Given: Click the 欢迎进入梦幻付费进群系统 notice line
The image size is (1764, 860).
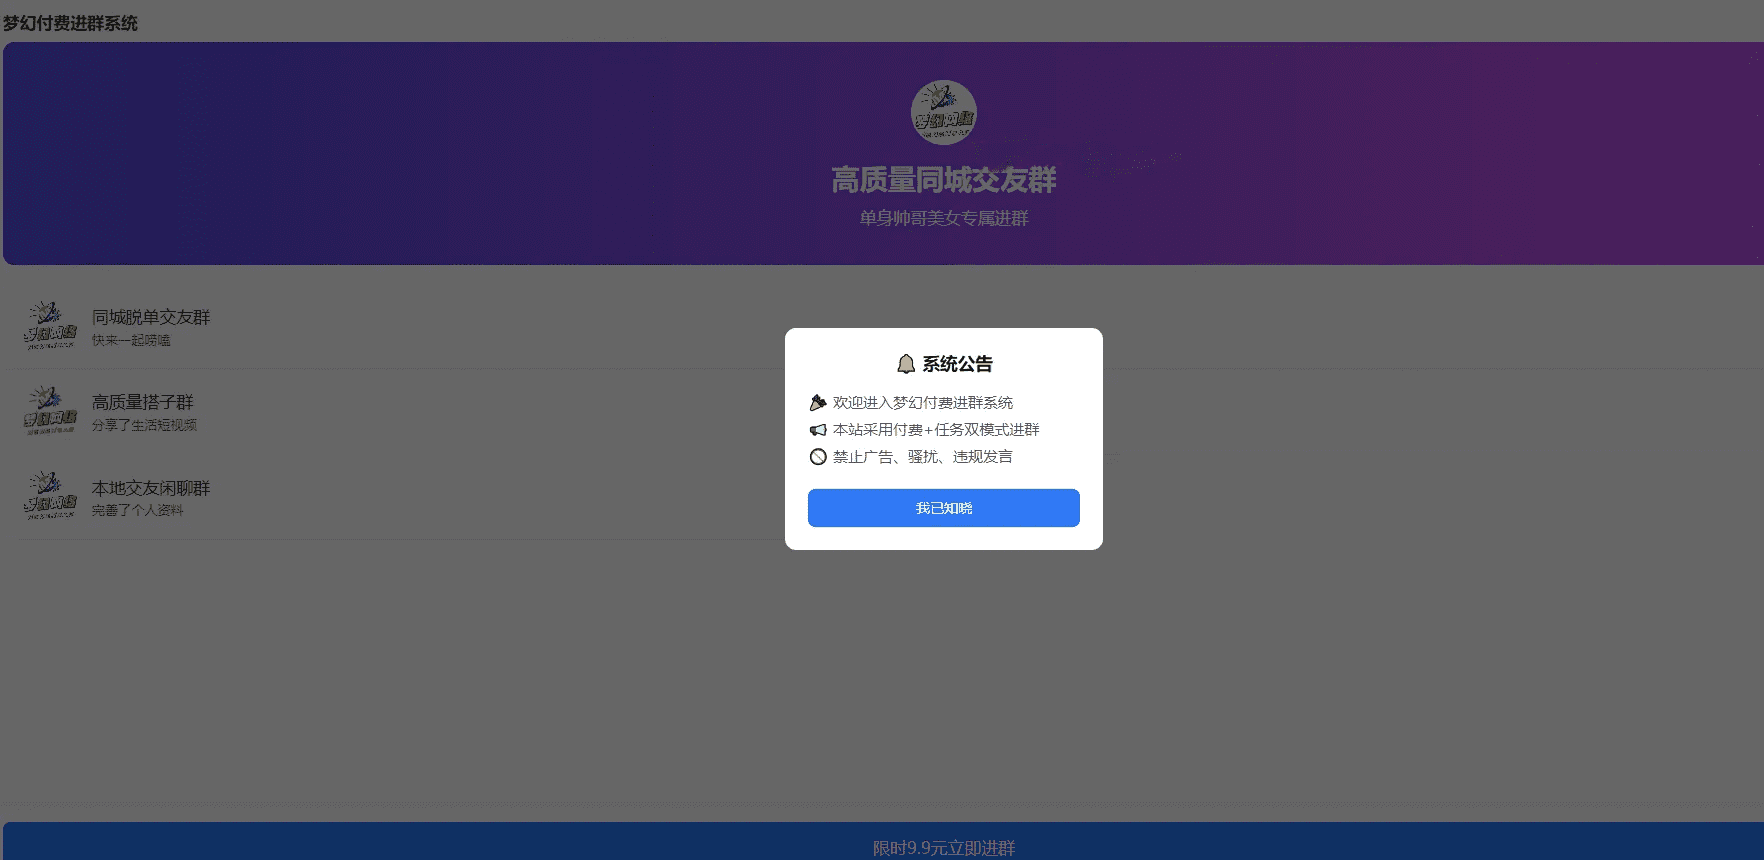Looking at the screenshot, I should tap(923, 403).
